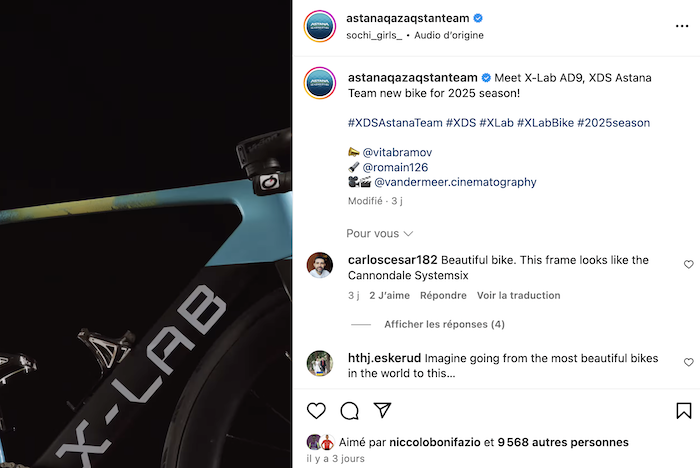Viewport: 700px width, 468px height.
Task: Save post with the bookmark icon
Action: (683, 411)
